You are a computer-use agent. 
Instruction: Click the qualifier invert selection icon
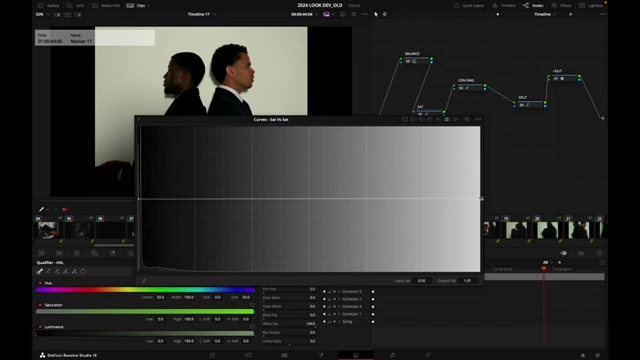click(x=83, y=271)
